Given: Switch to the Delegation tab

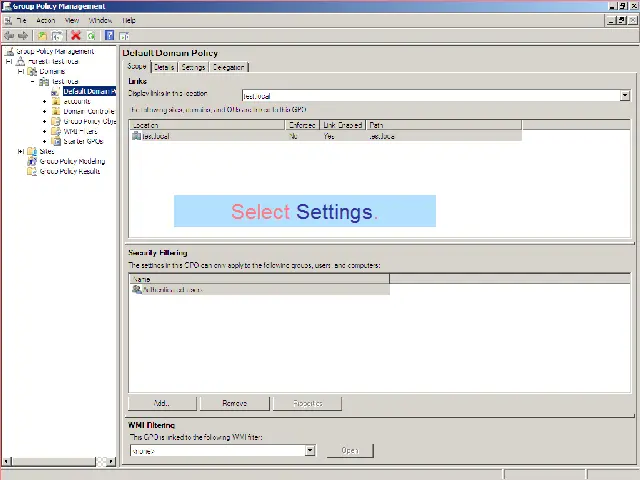Looking at the screenshot, I should [x=228, y=67].
